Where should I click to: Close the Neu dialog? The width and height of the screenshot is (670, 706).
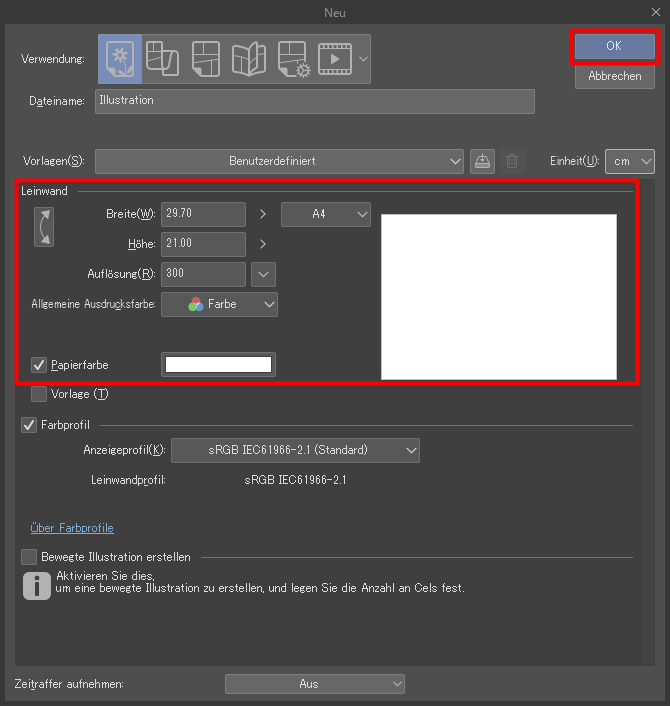point(656,12)
